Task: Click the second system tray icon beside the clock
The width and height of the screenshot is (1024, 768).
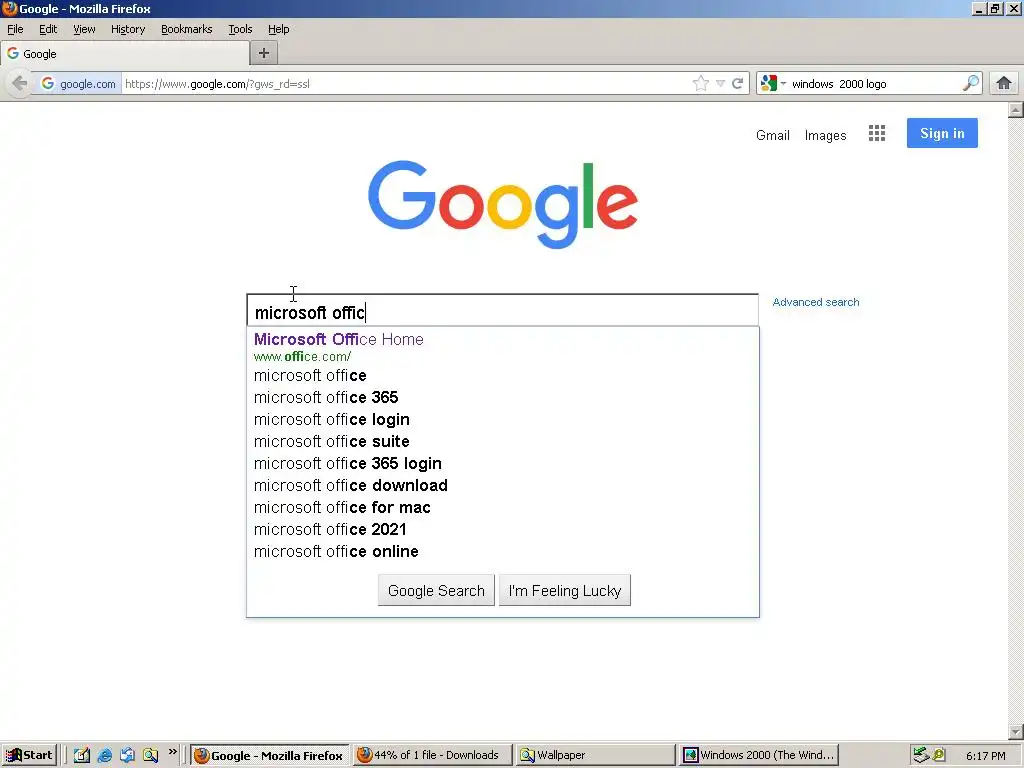Action: click(x=939, y=755)
